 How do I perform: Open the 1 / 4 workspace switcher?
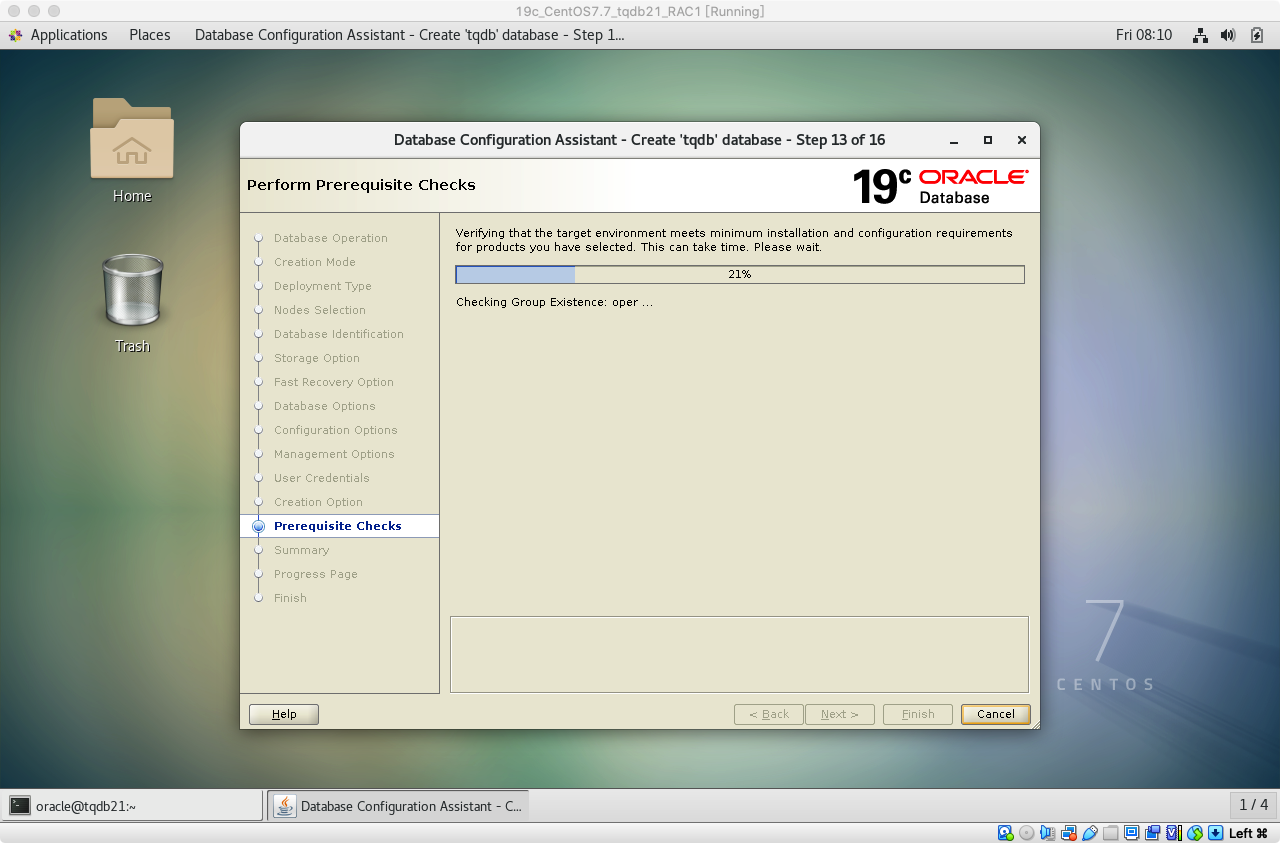click(1253, 805)
